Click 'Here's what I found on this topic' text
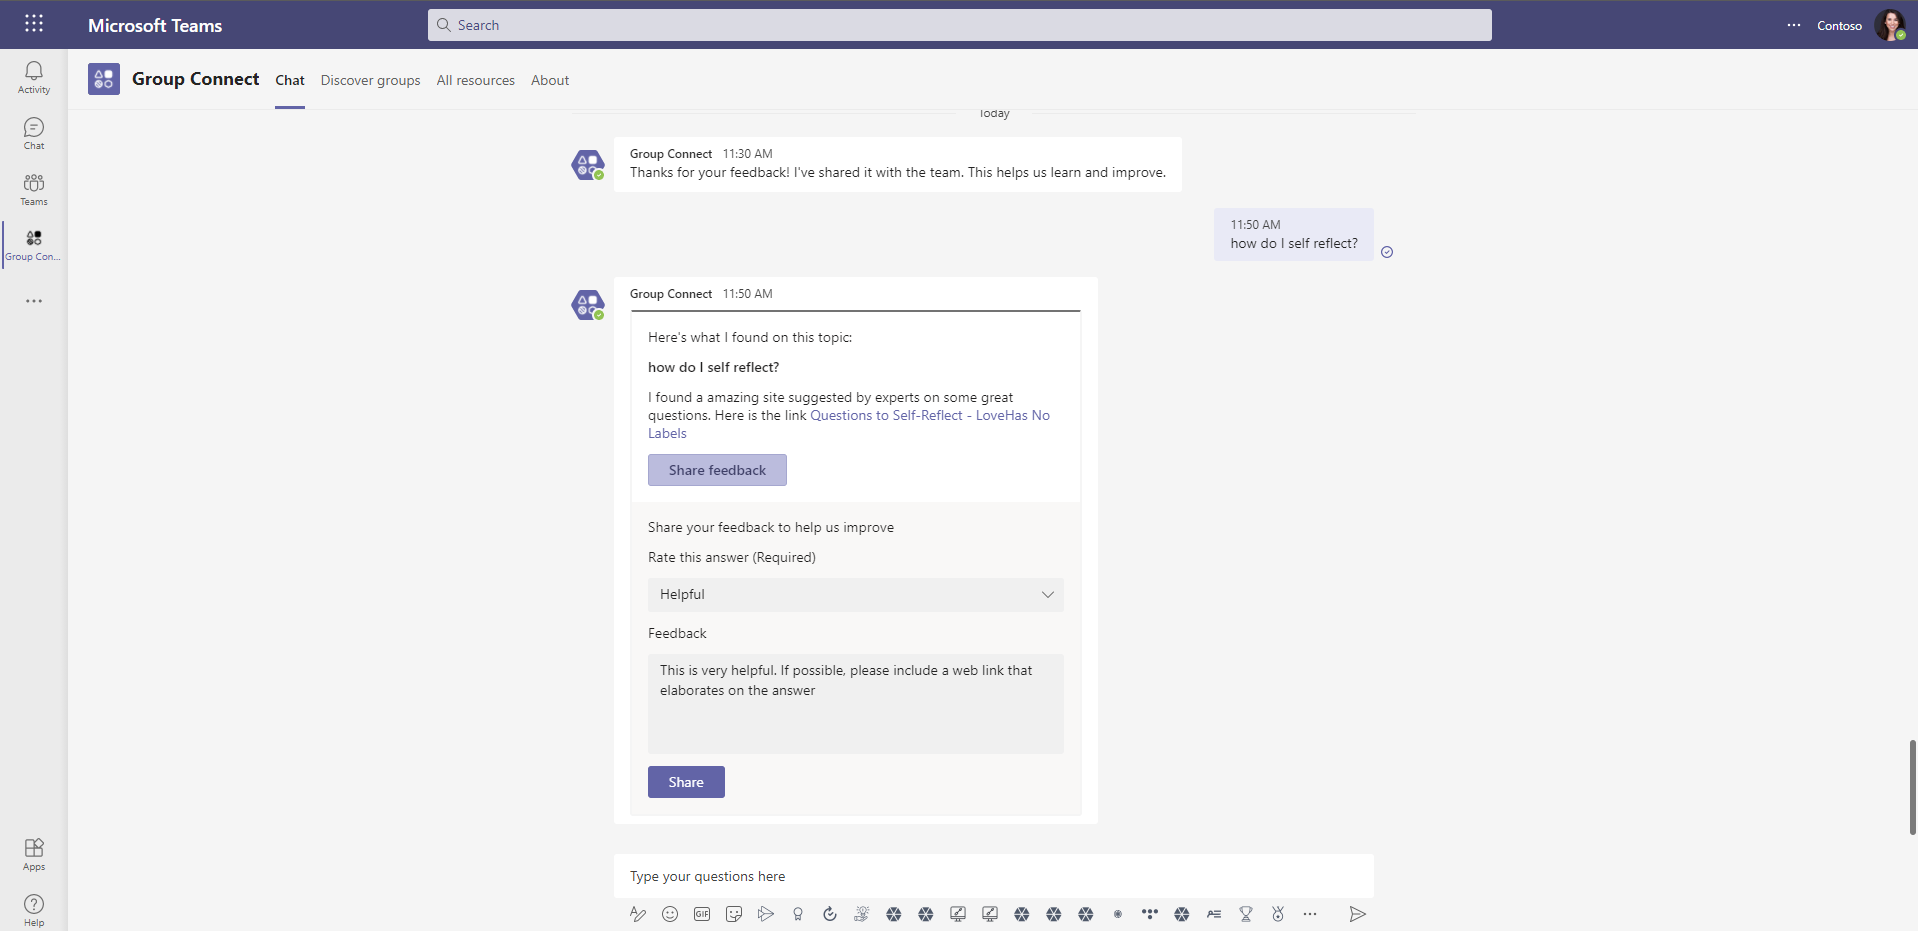Screen dimensions: 1918x931 (750, 337)
